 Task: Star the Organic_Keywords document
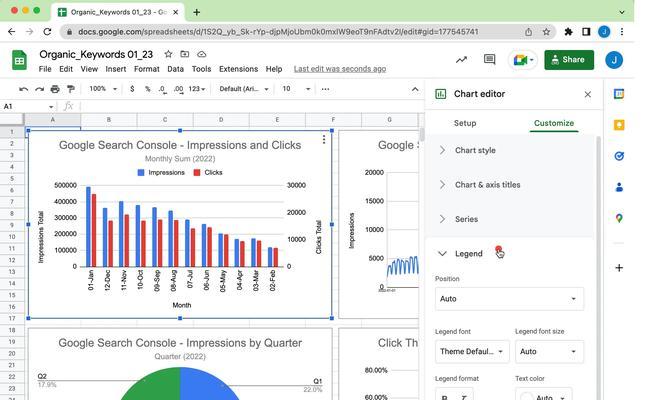[168, 54]
